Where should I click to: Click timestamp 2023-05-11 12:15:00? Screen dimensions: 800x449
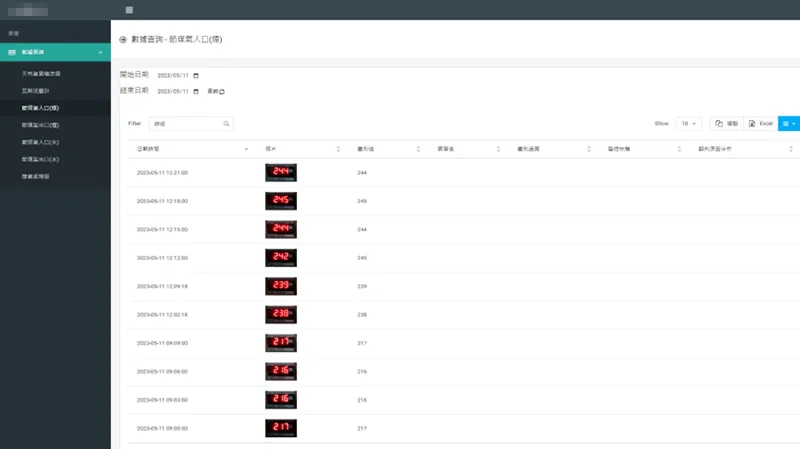pyautogui.click(x=162, y=230)
